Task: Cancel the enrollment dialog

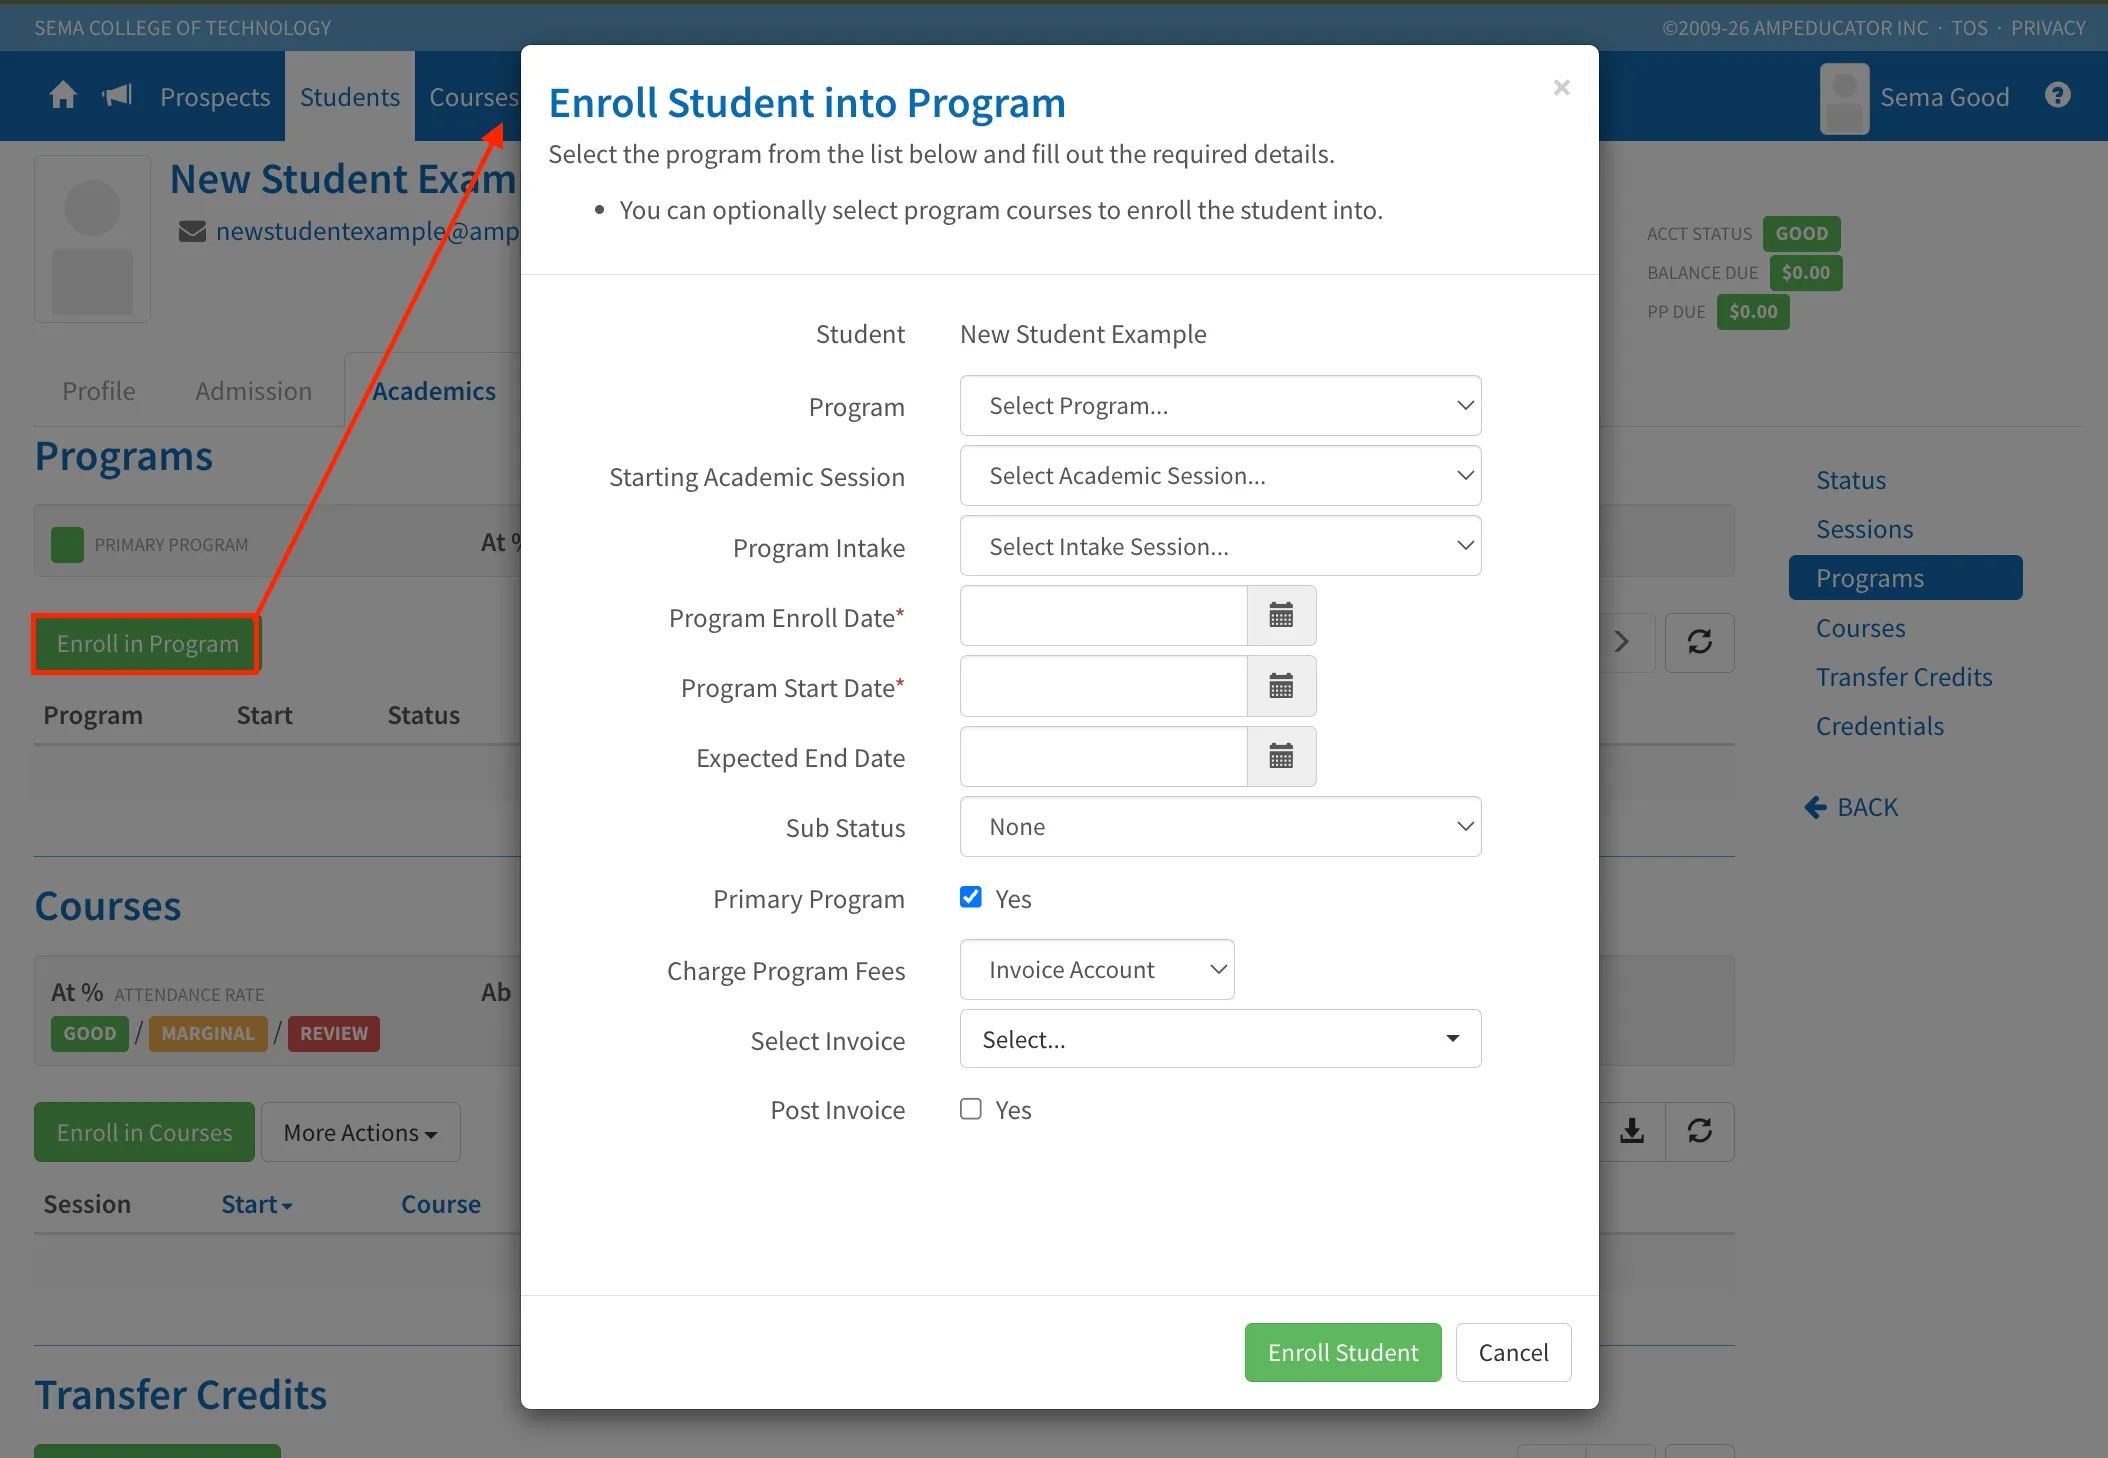Action: pyautogui.click(x=1513, y=1353)
